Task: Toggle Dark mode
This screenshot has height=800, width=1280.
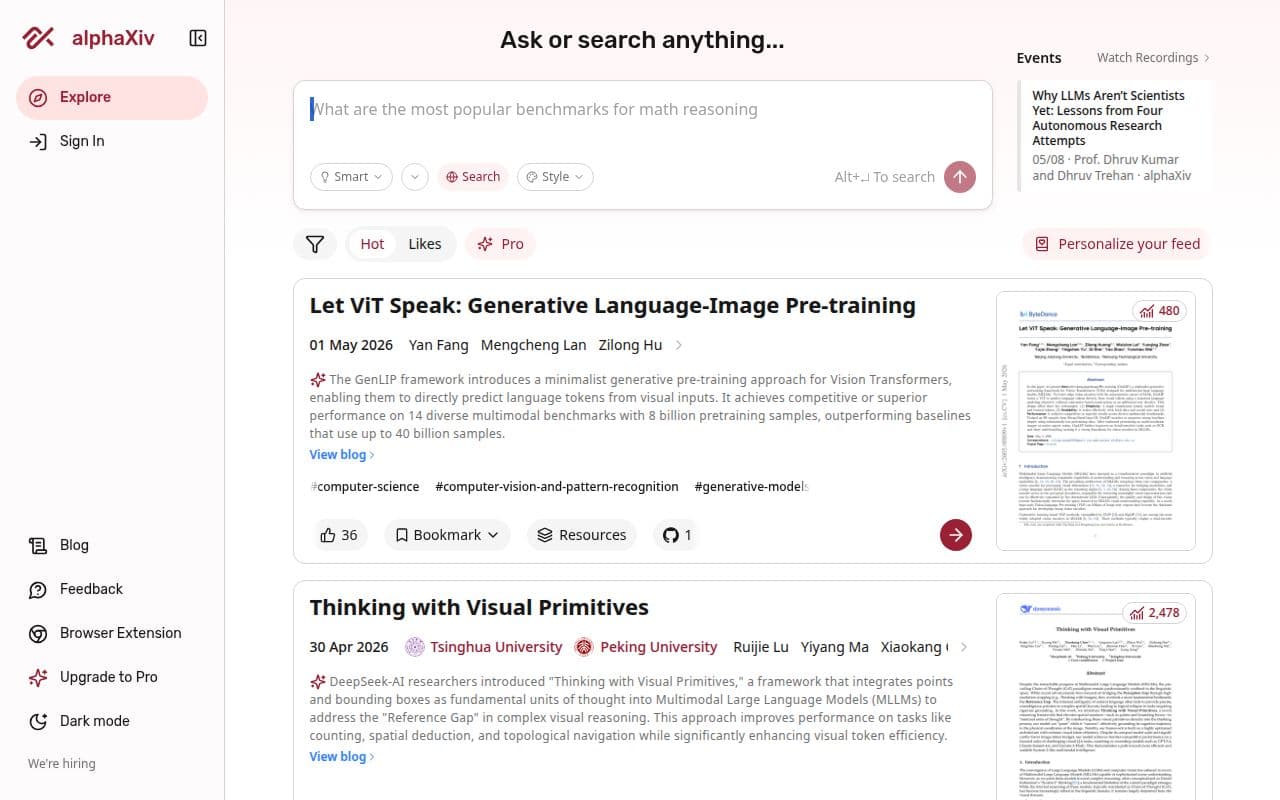Action: 112,721
